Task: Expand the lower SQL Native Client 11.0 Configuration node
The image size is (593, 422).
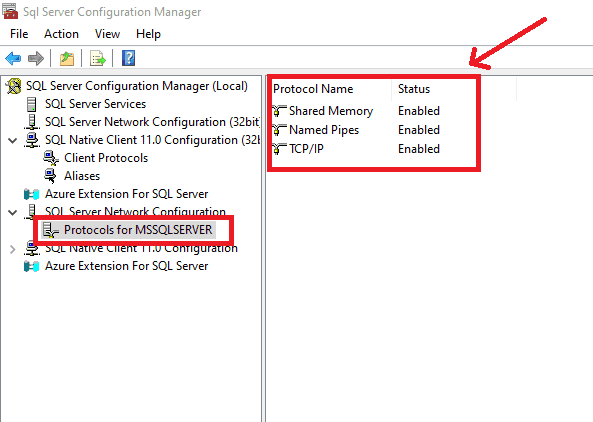Action: point(12,249)
